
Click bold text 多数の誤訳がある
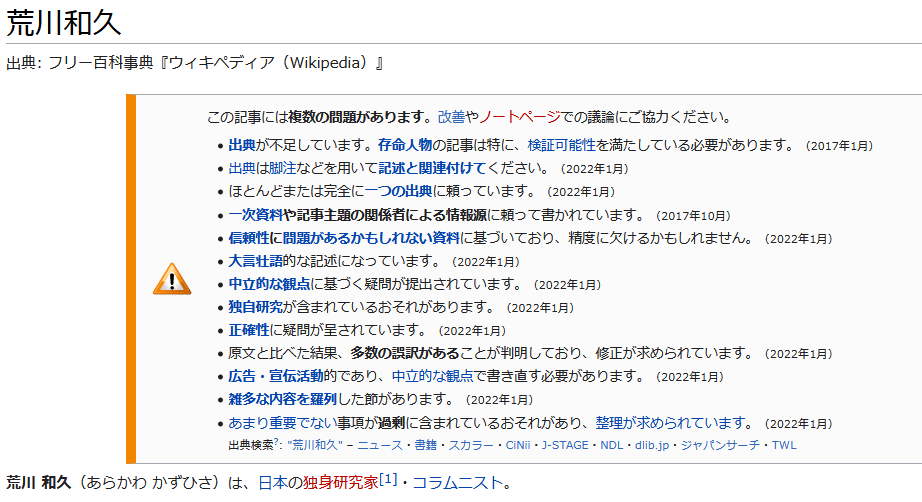[405, 353]
